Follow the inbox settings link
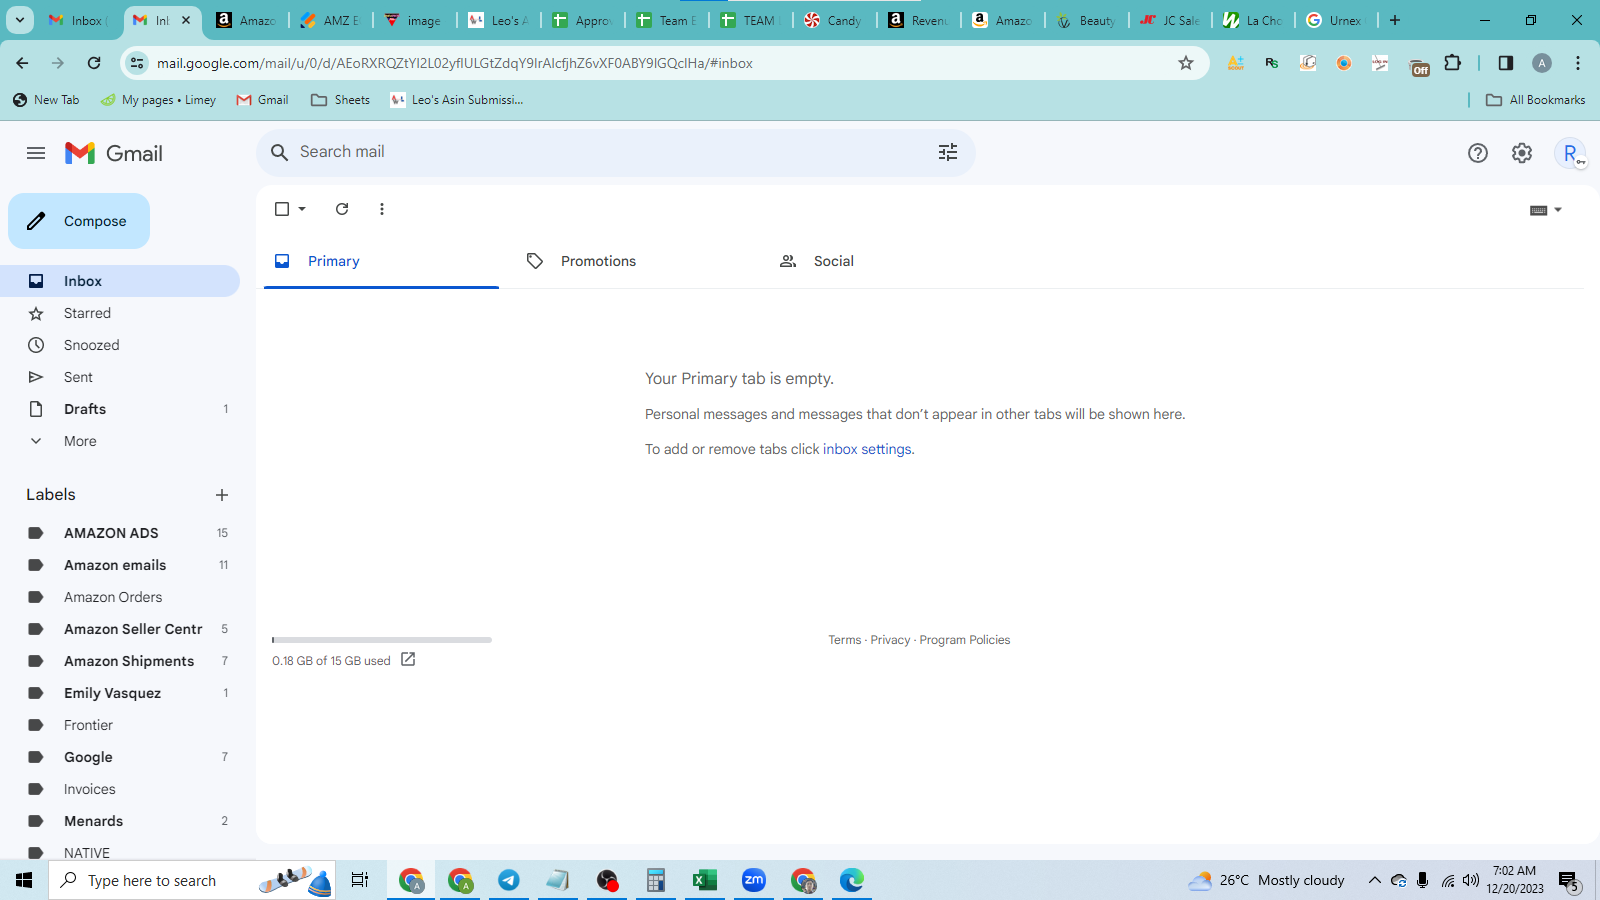Viewport: 1600px width, 900px height. pyautogui.click(x=867, y=449)
